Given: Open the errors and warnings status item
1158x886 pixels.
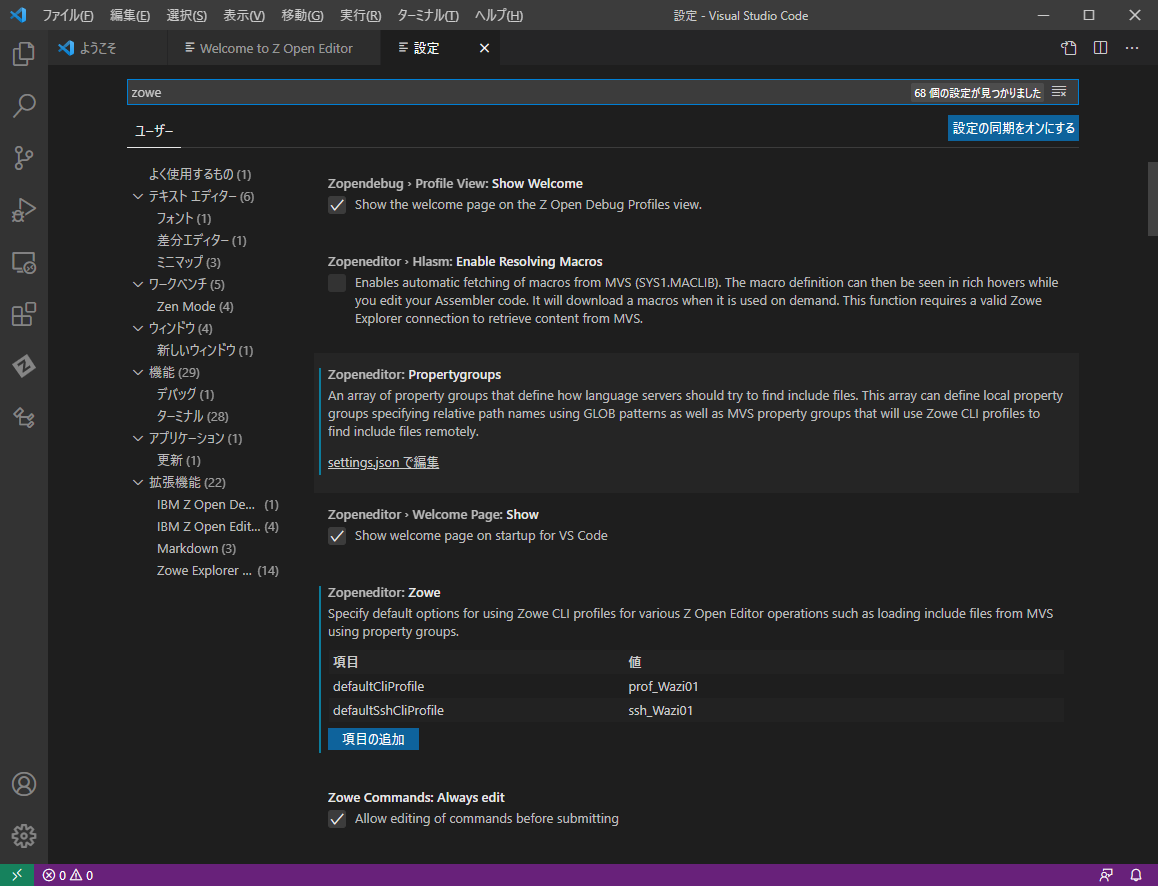Looking at the screenshot, I should coord(68,876).
